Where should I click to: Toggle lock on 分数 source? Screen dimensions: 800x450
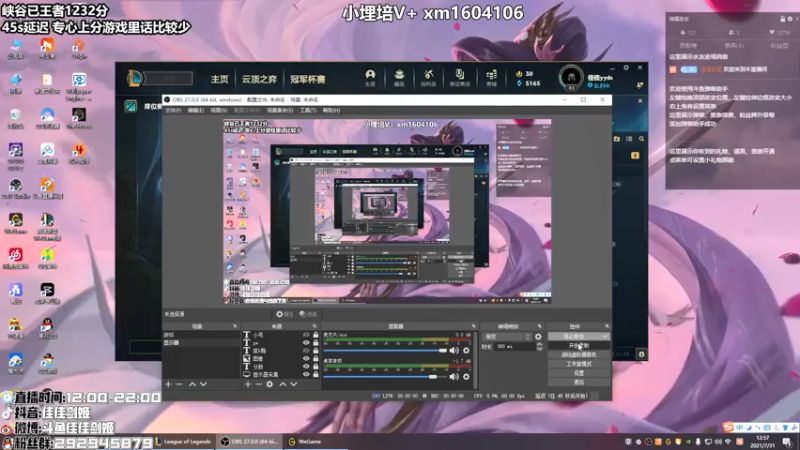click(315, 366)
